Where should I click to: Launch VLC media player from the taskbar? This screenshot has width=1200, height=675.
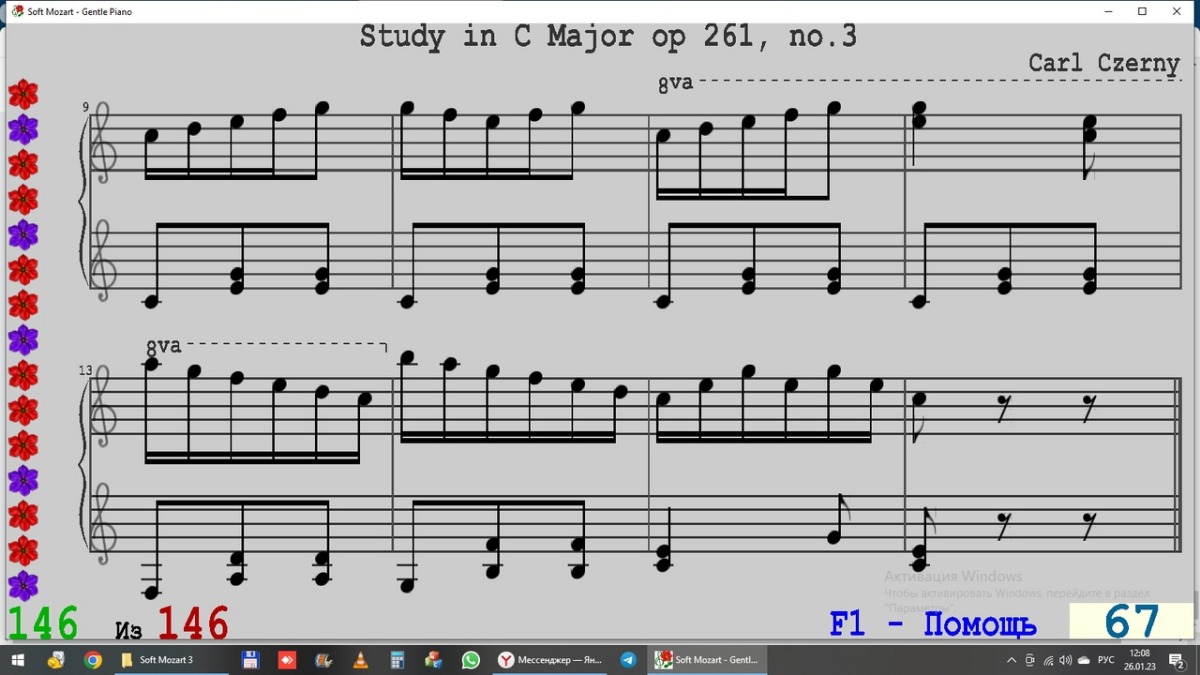(x=361, y=660)
